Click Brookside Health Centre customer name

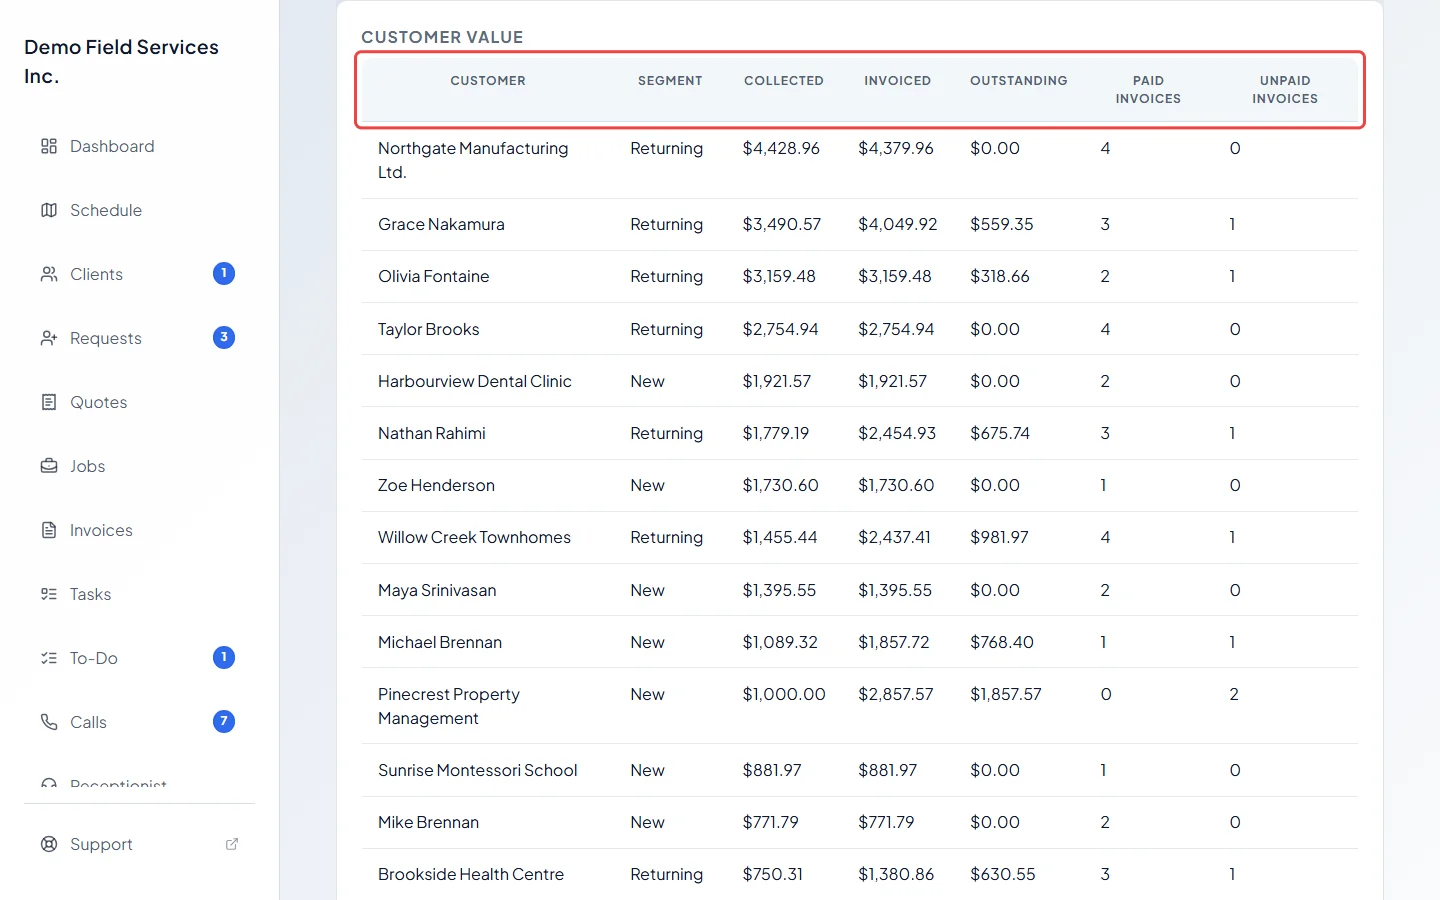(x=471, y=874)
